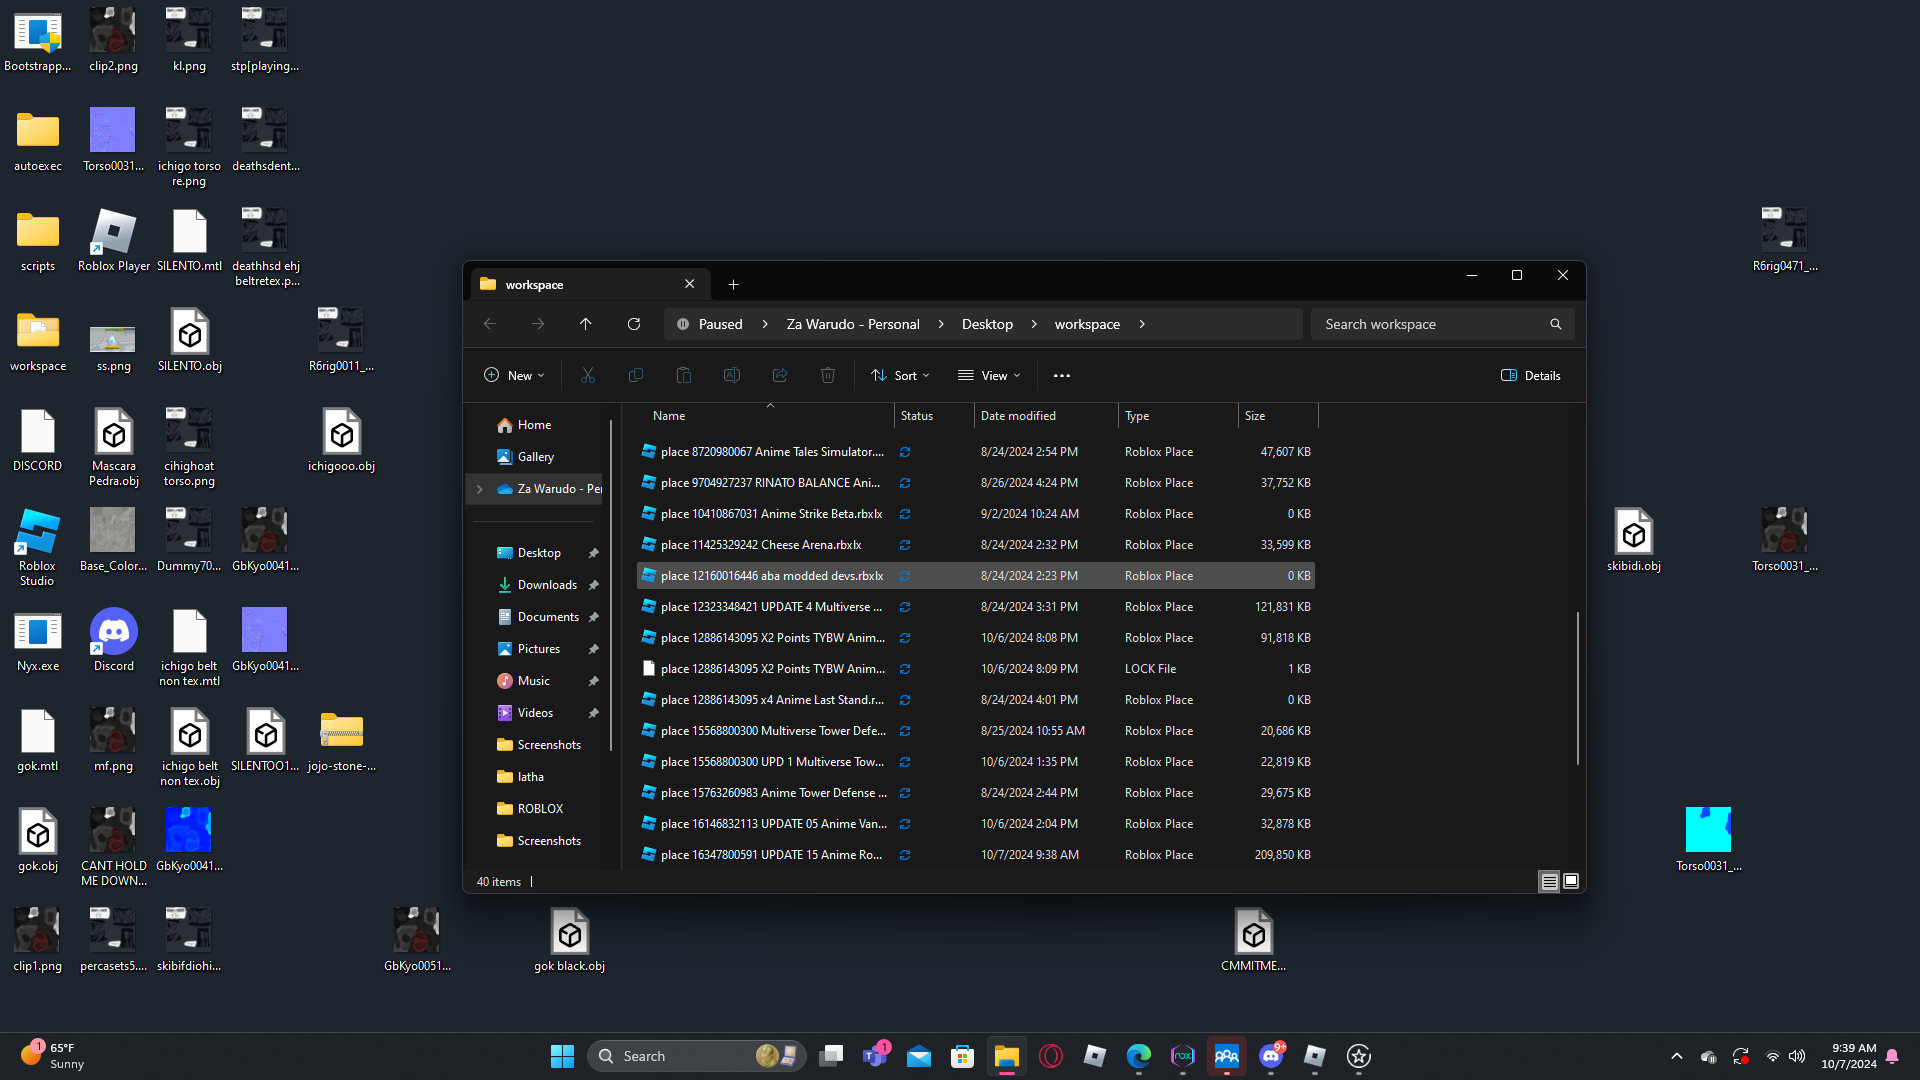Image resolution: width=1920 pixels, height=1080 pixels.
Task: Switch to the details list view toggle
Action: [x=1549, y=881]
